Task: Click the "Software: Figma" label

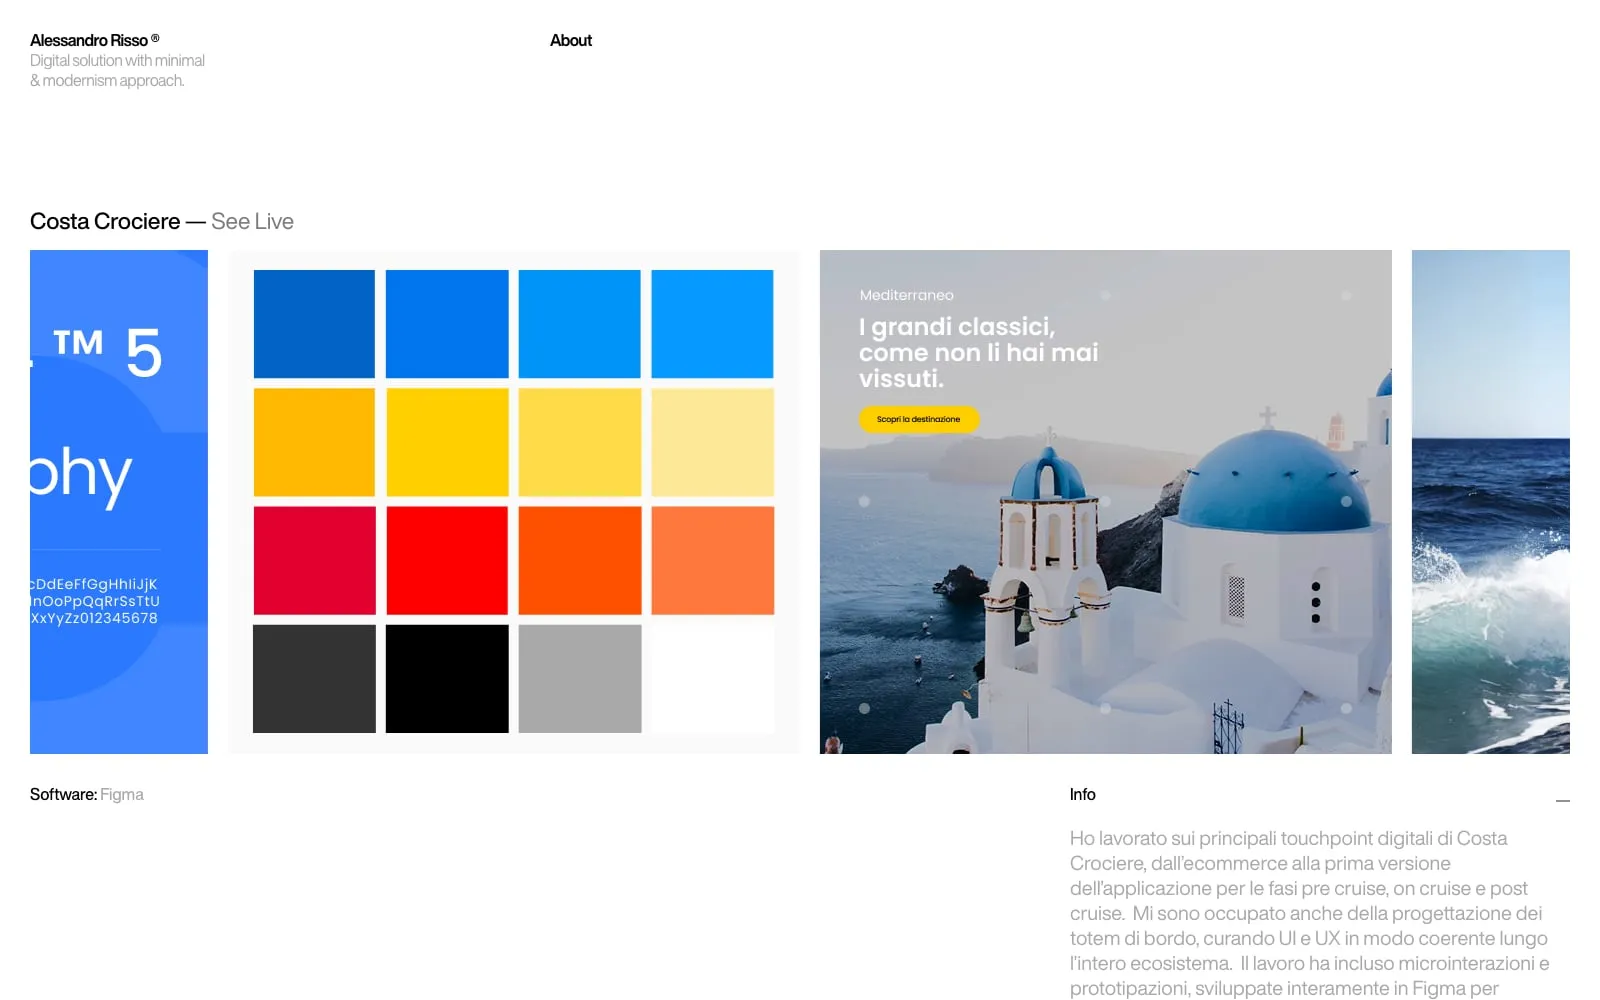Action: point(87,794)
